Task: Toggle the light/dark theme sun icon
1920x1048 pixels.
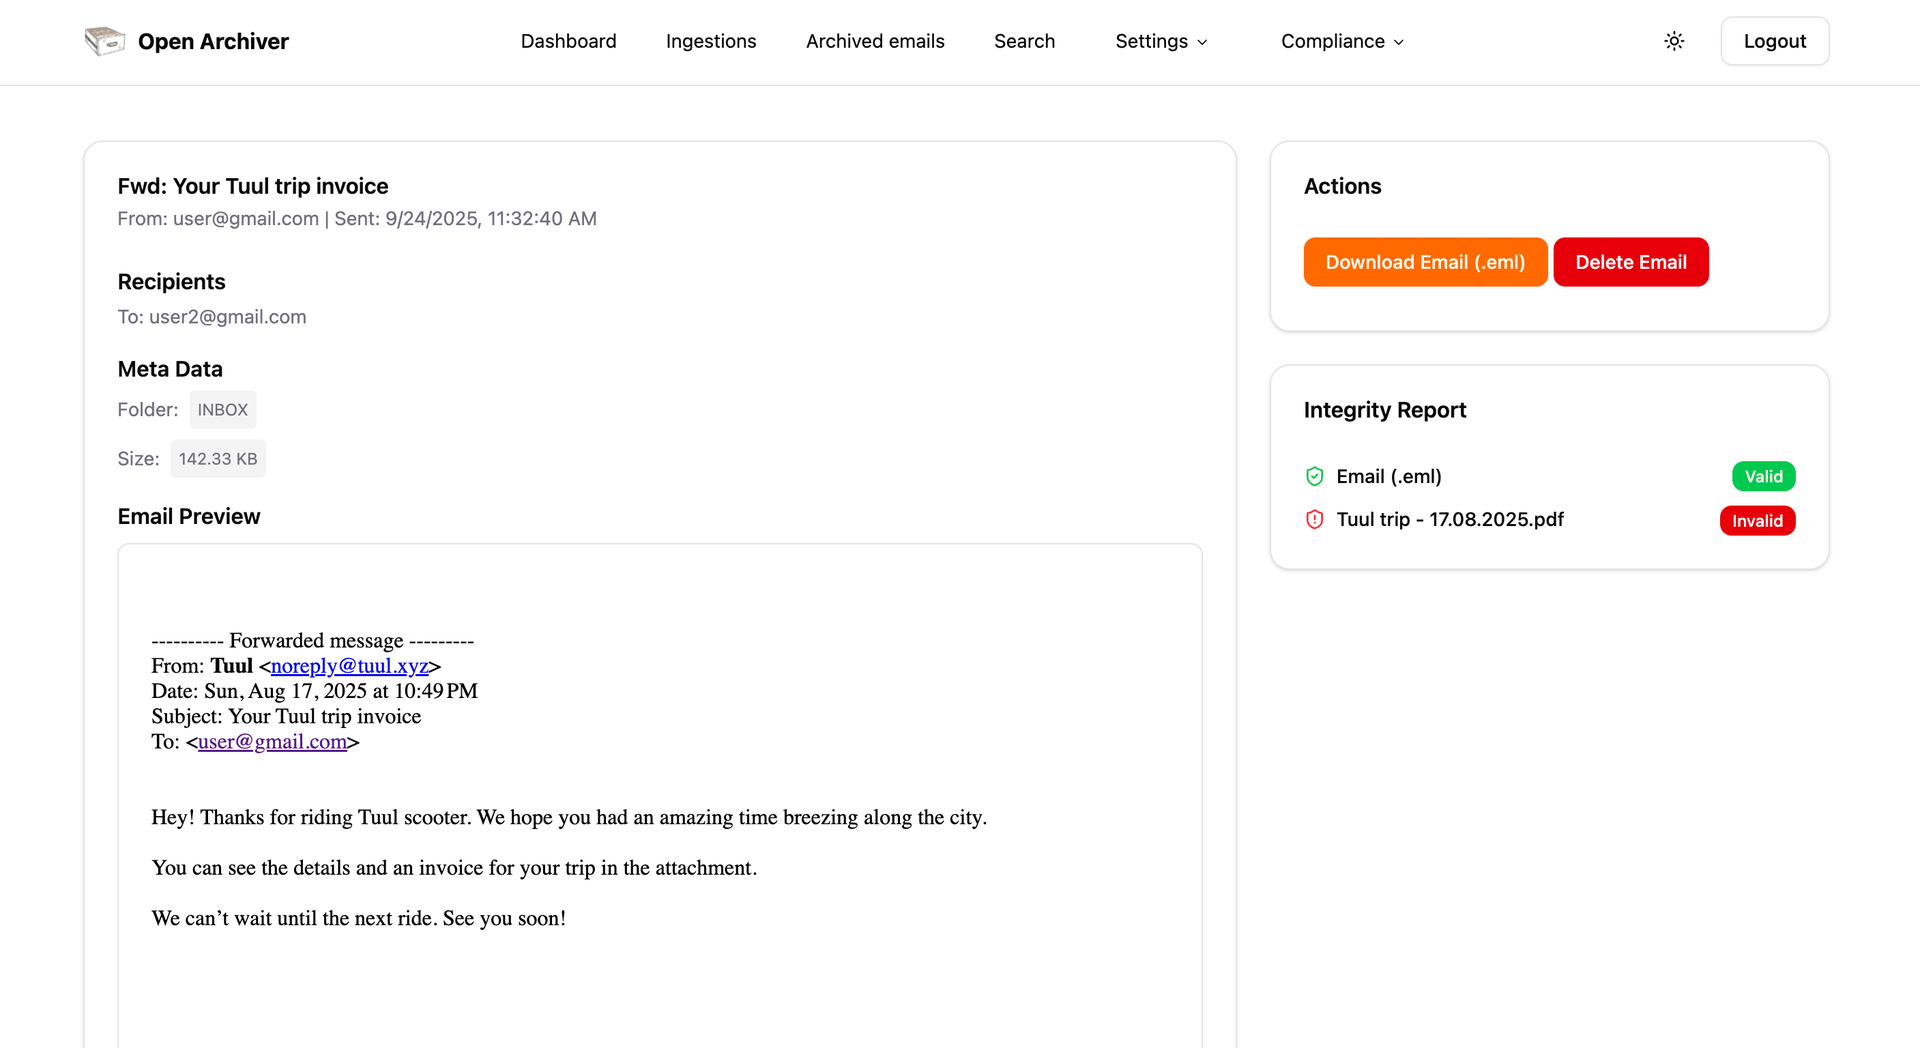Action: (x=1674, y=41)
